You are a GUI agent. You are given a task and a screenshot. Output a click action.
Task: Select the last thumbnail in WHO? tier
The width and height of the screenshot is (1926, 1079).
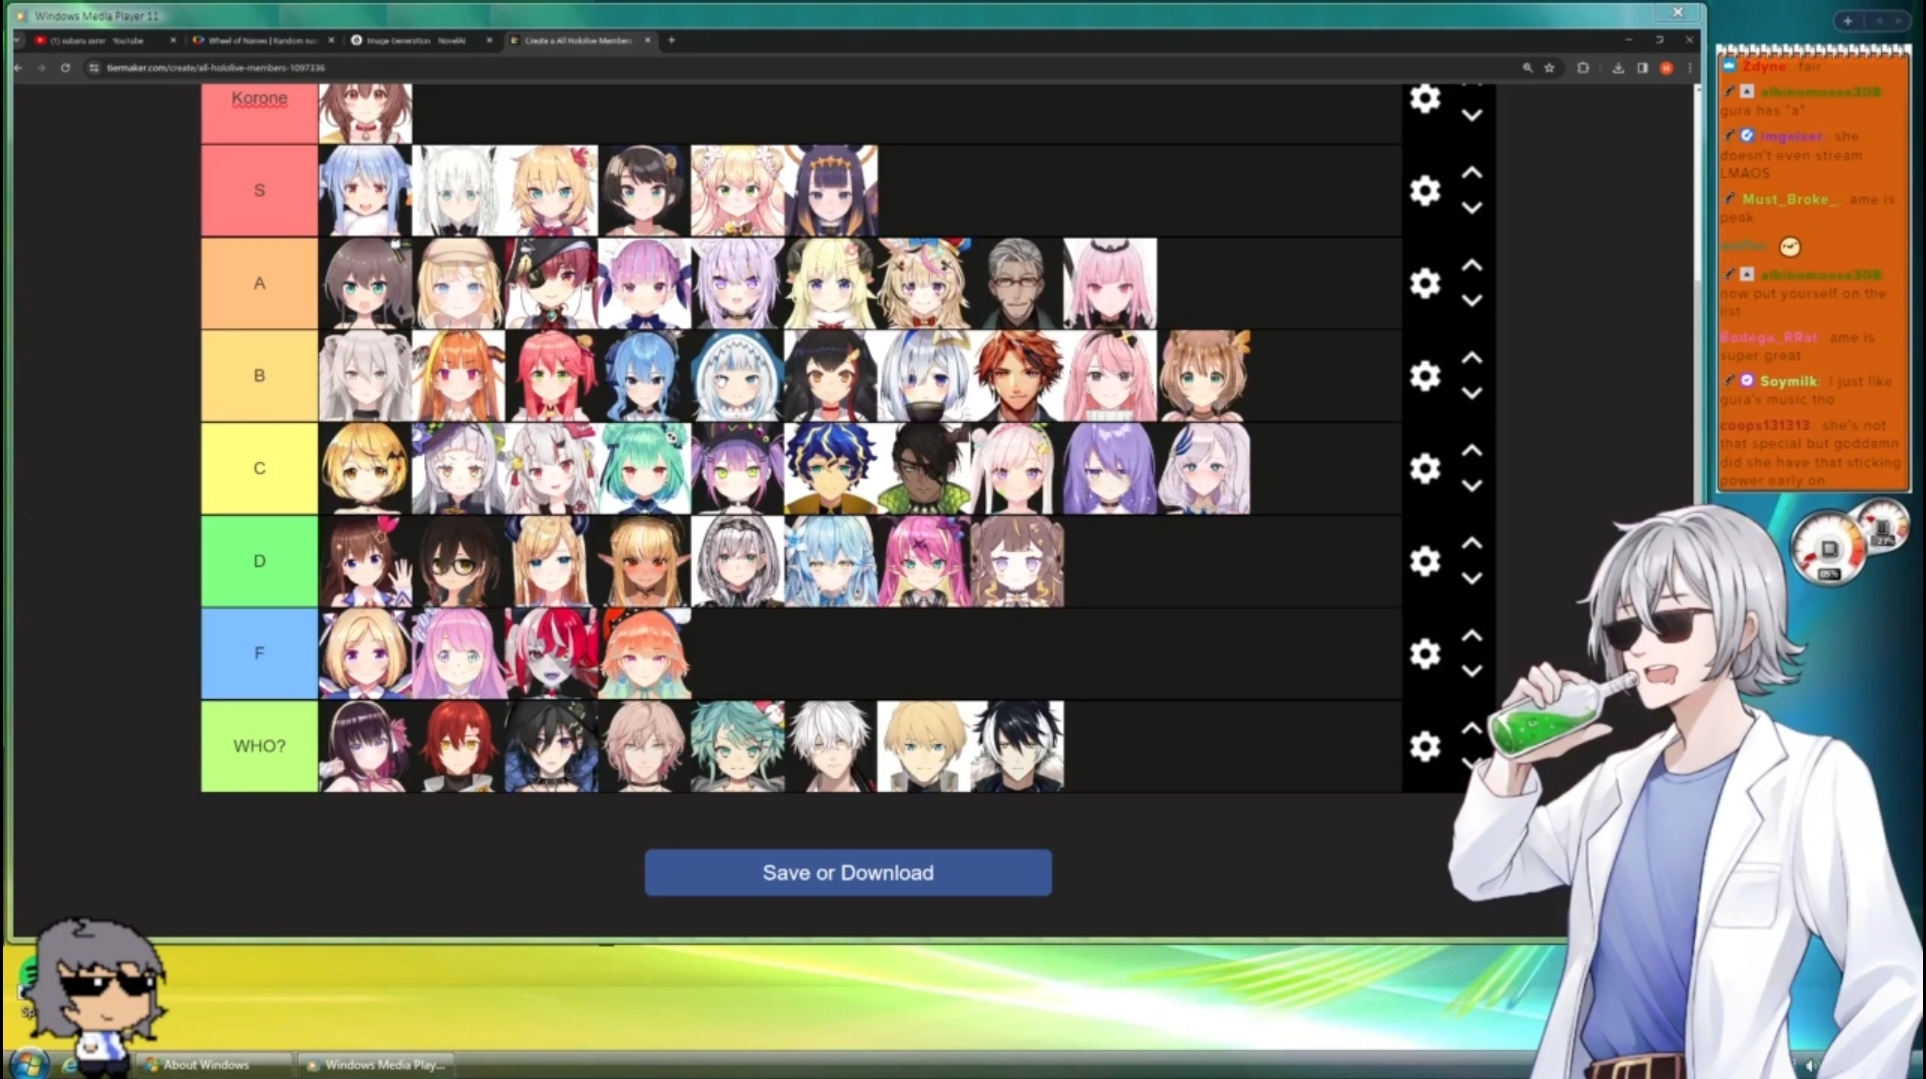click(1017, 746)
